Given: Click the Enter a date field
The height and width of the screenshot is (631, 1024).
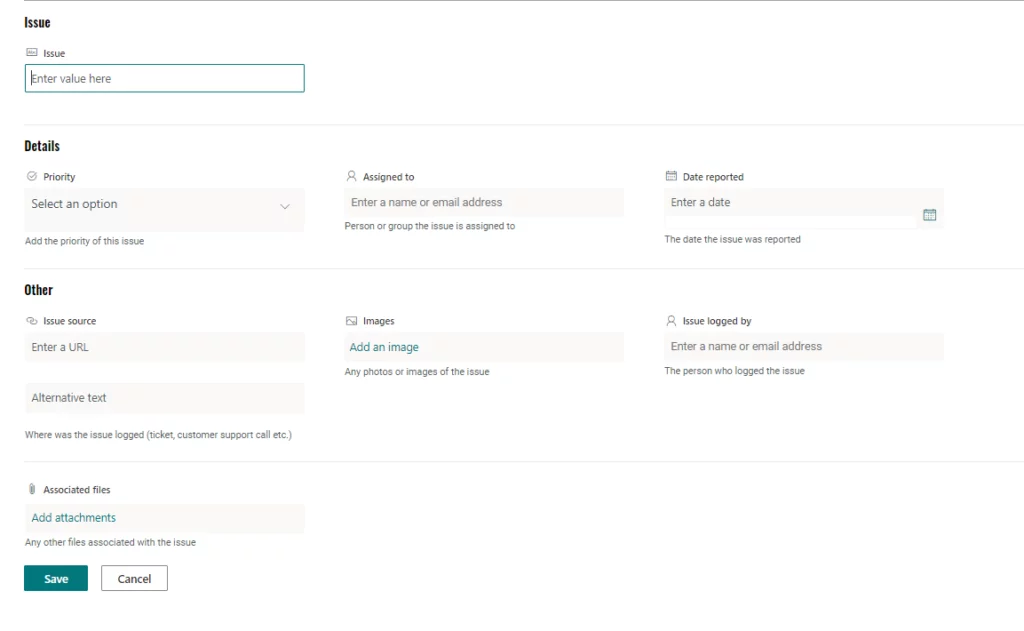Looking at the screenshot, I should coord(790,202).
